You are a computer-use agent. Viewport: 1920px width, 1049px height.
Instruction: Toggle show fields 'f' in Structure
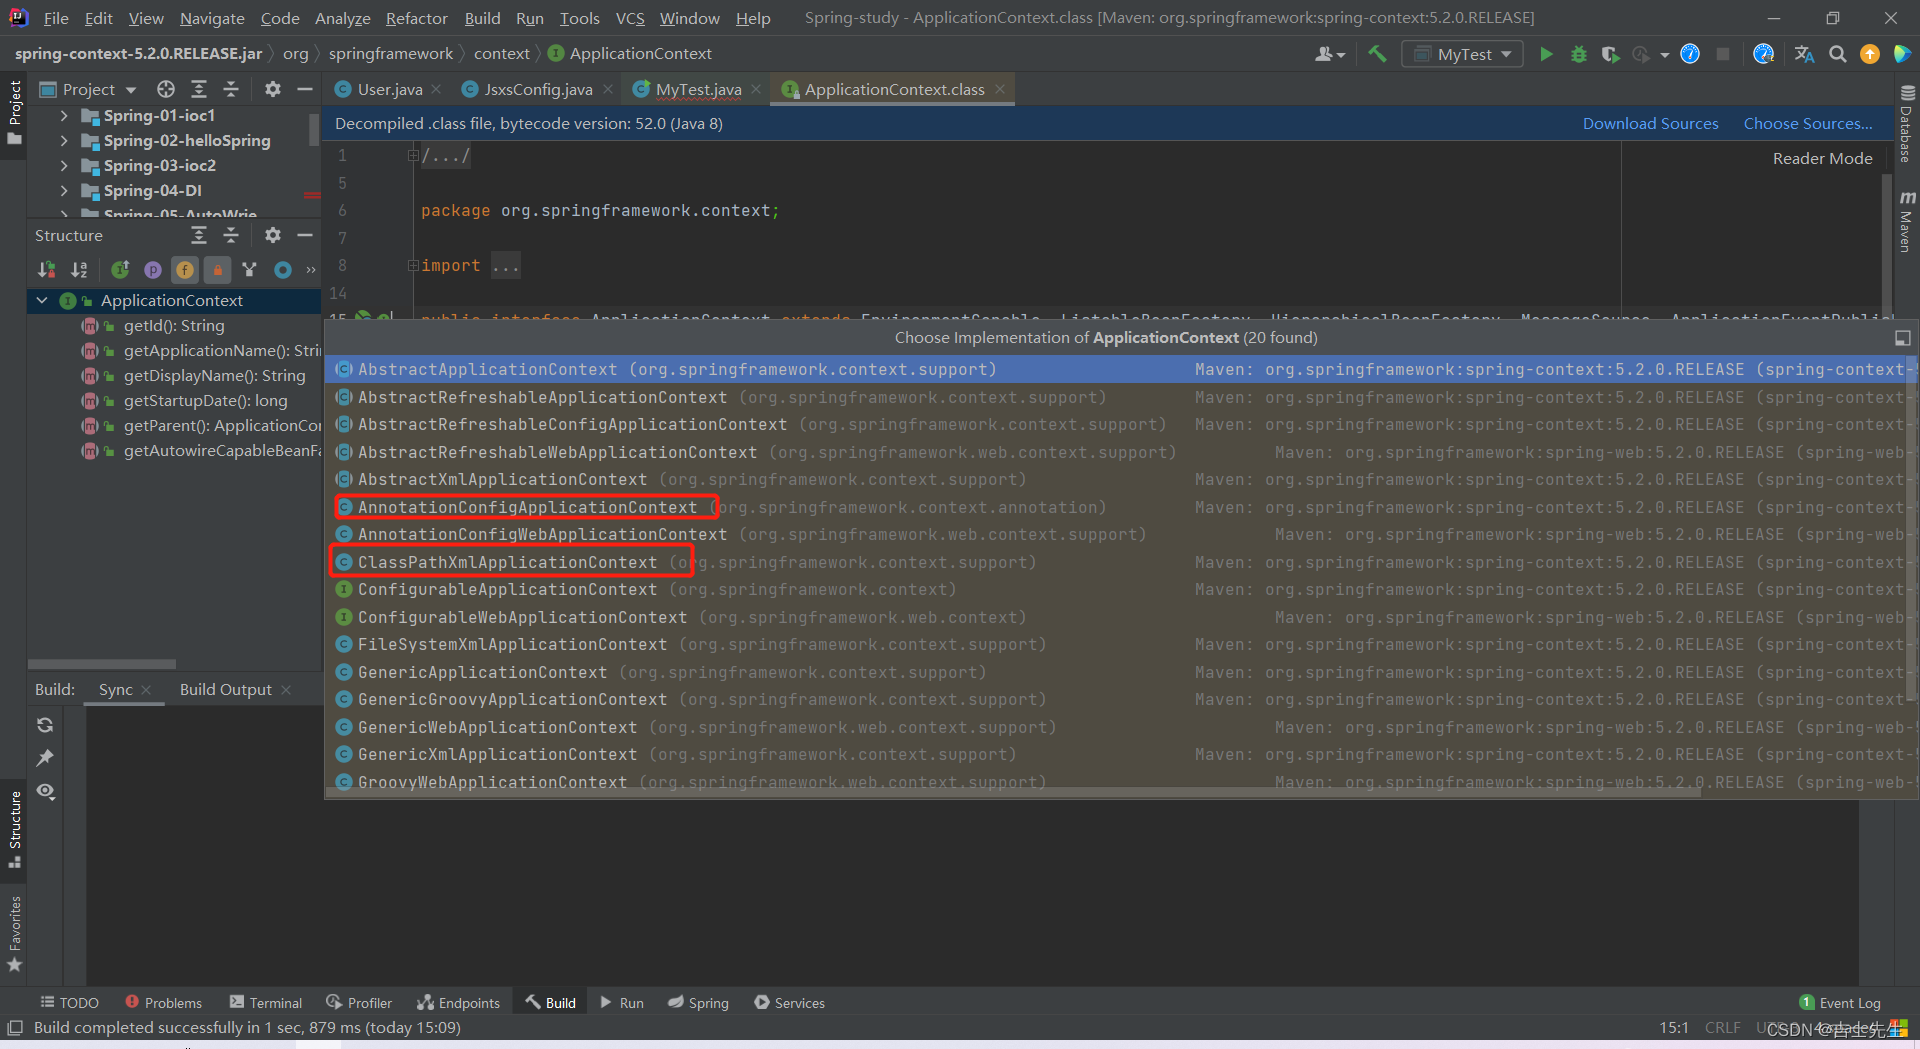[x=185, y=269]
